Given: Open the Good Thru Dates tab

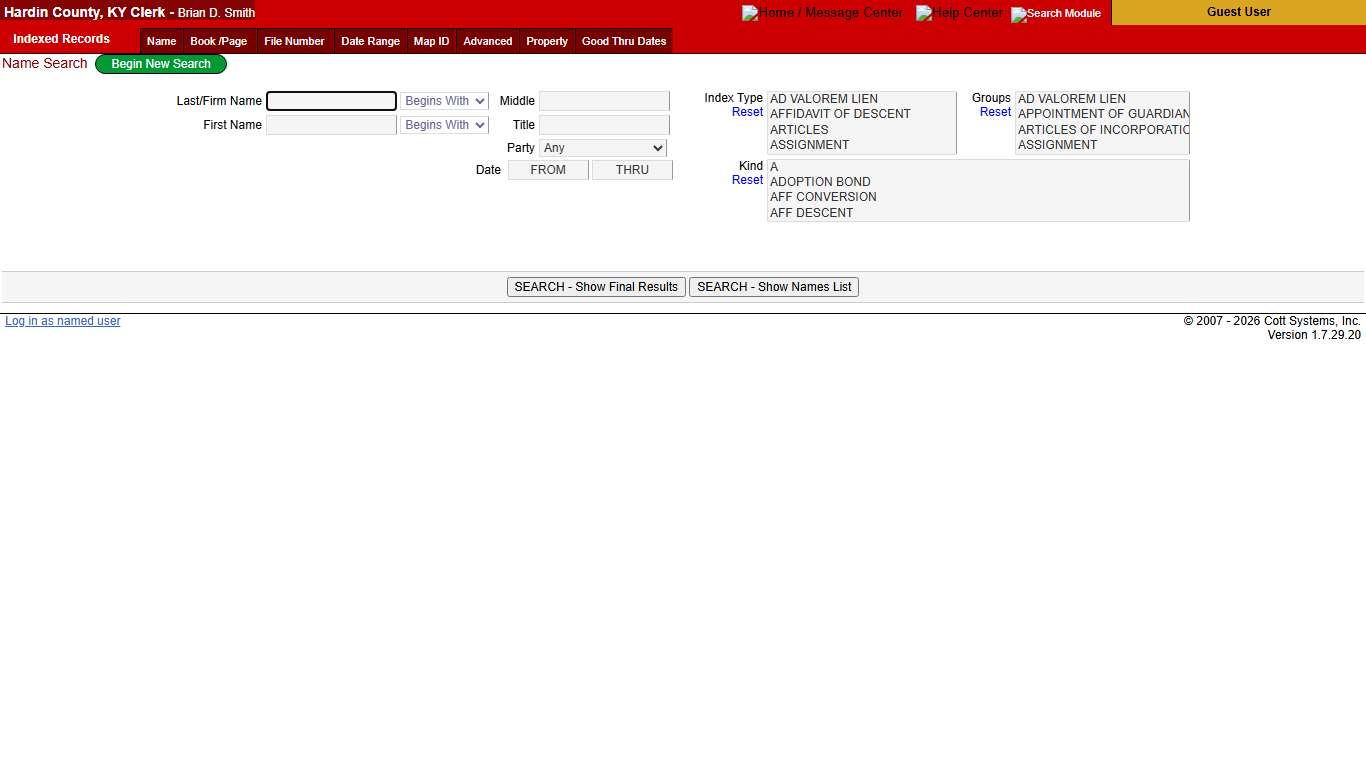Looking at the screenshot, I should (x=624, y=41).
